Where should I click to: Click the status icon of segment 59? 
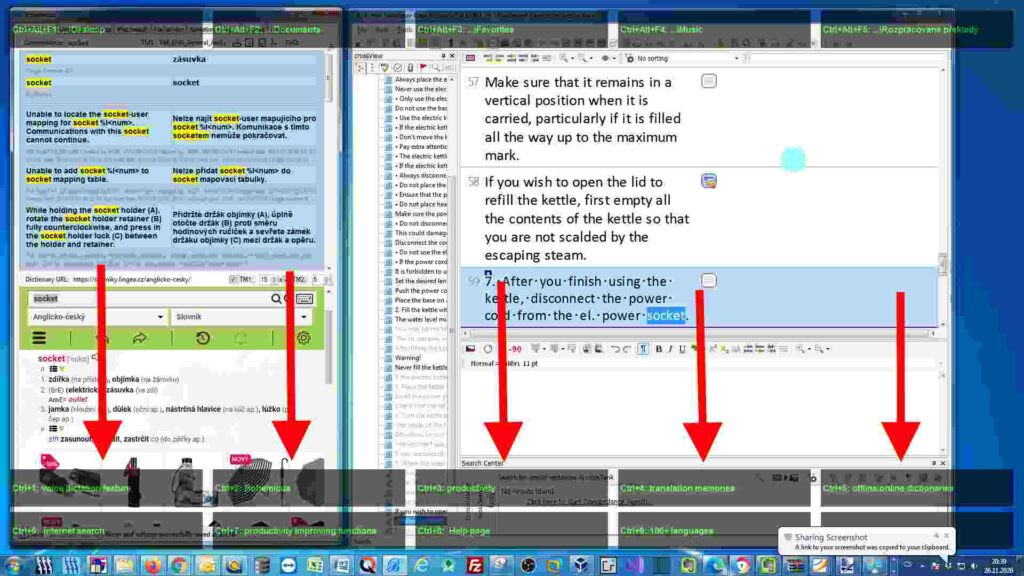coord(709,280)
